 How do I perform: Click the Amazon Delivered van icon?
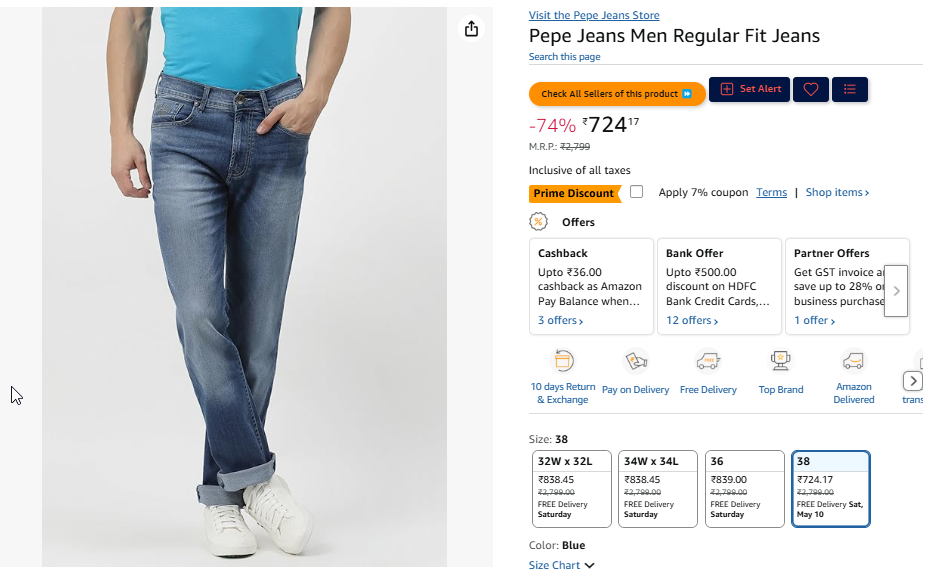pos(853,361)
